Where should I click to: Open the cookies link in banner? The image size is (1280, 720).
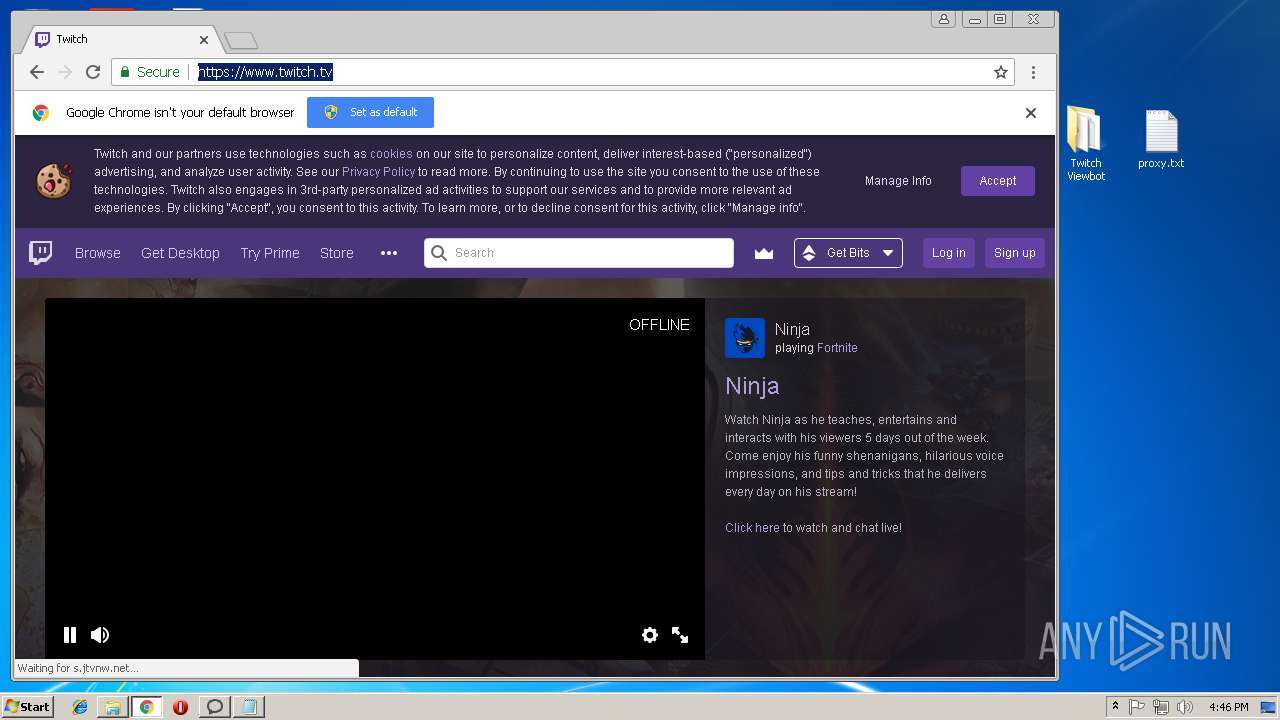coord(391,154)
